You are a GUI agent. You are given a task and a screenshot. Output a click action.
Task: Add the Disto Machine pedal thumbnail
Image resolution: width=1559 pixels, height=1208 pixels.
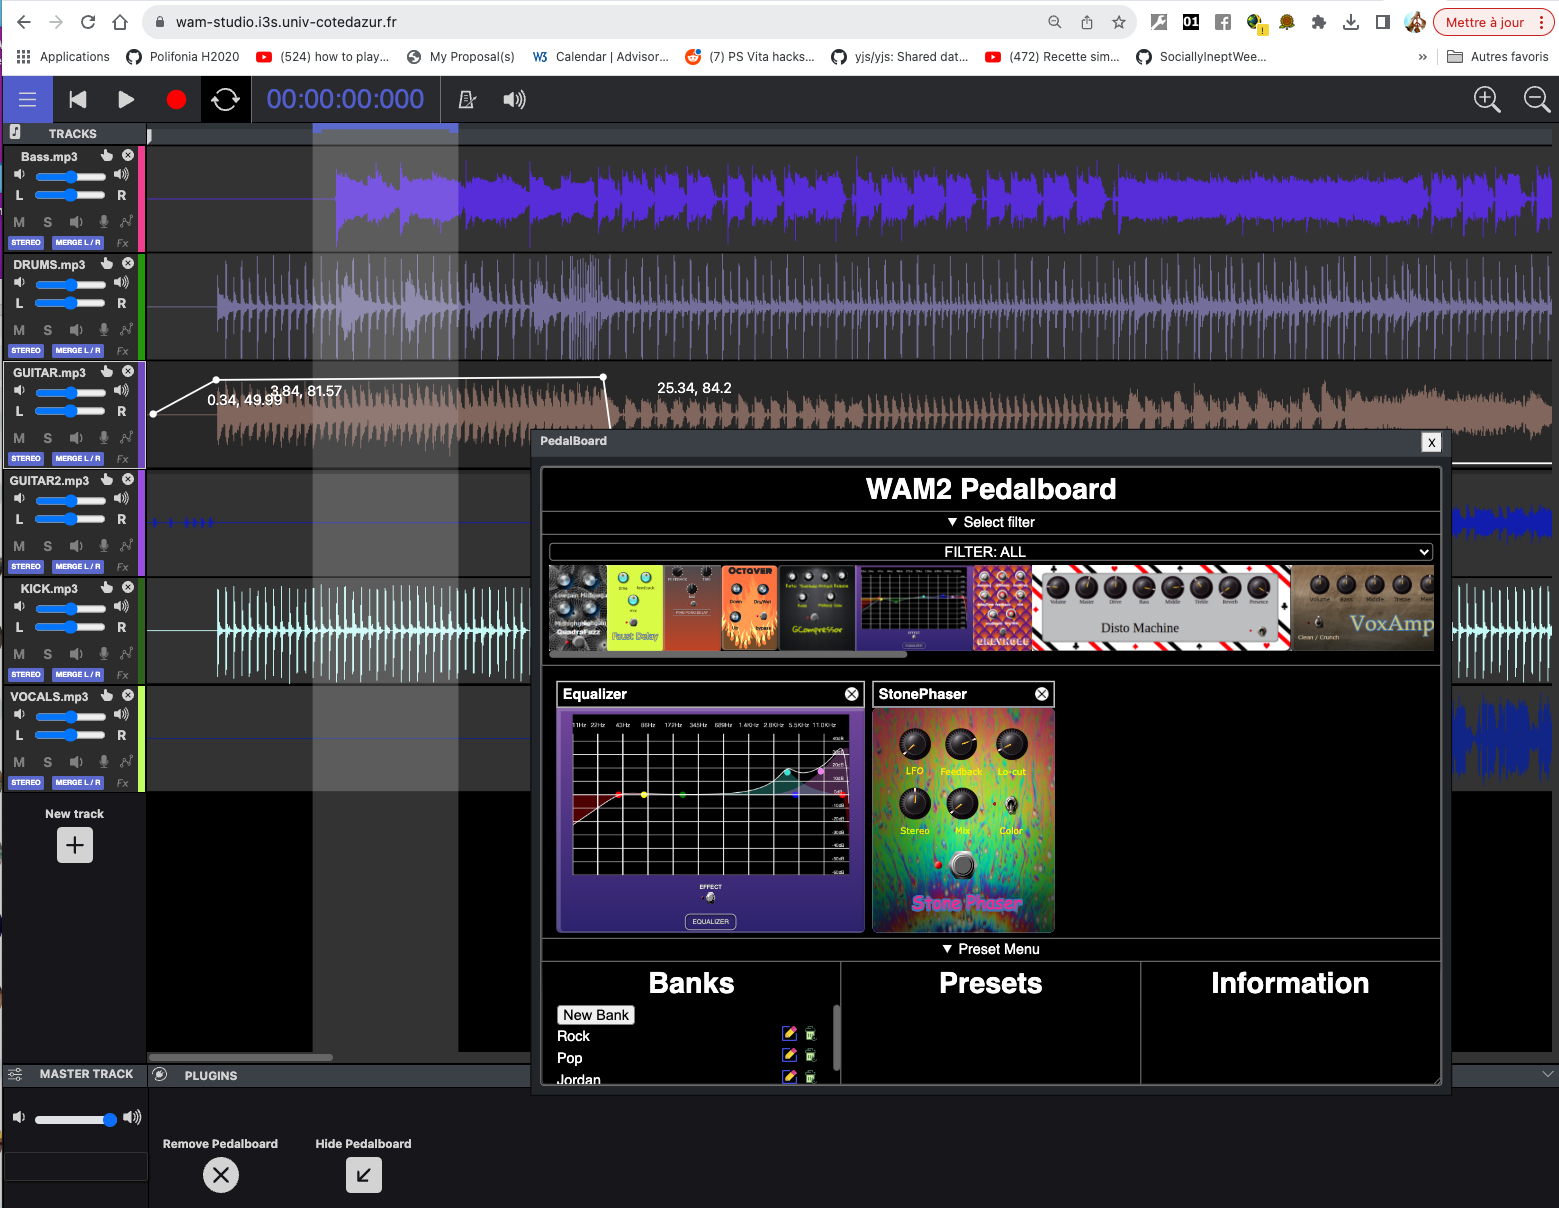[x=1161, y=609]
